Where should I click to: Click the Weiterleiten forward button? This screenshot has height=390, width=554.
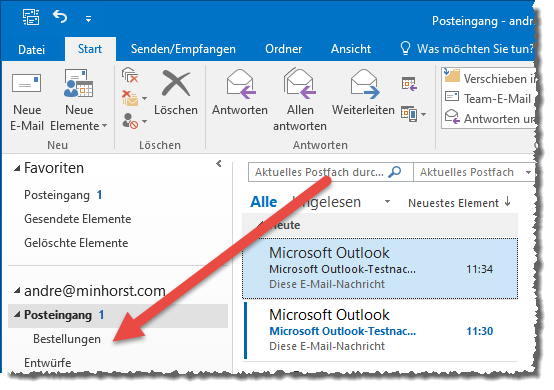[x=363, y=93]
